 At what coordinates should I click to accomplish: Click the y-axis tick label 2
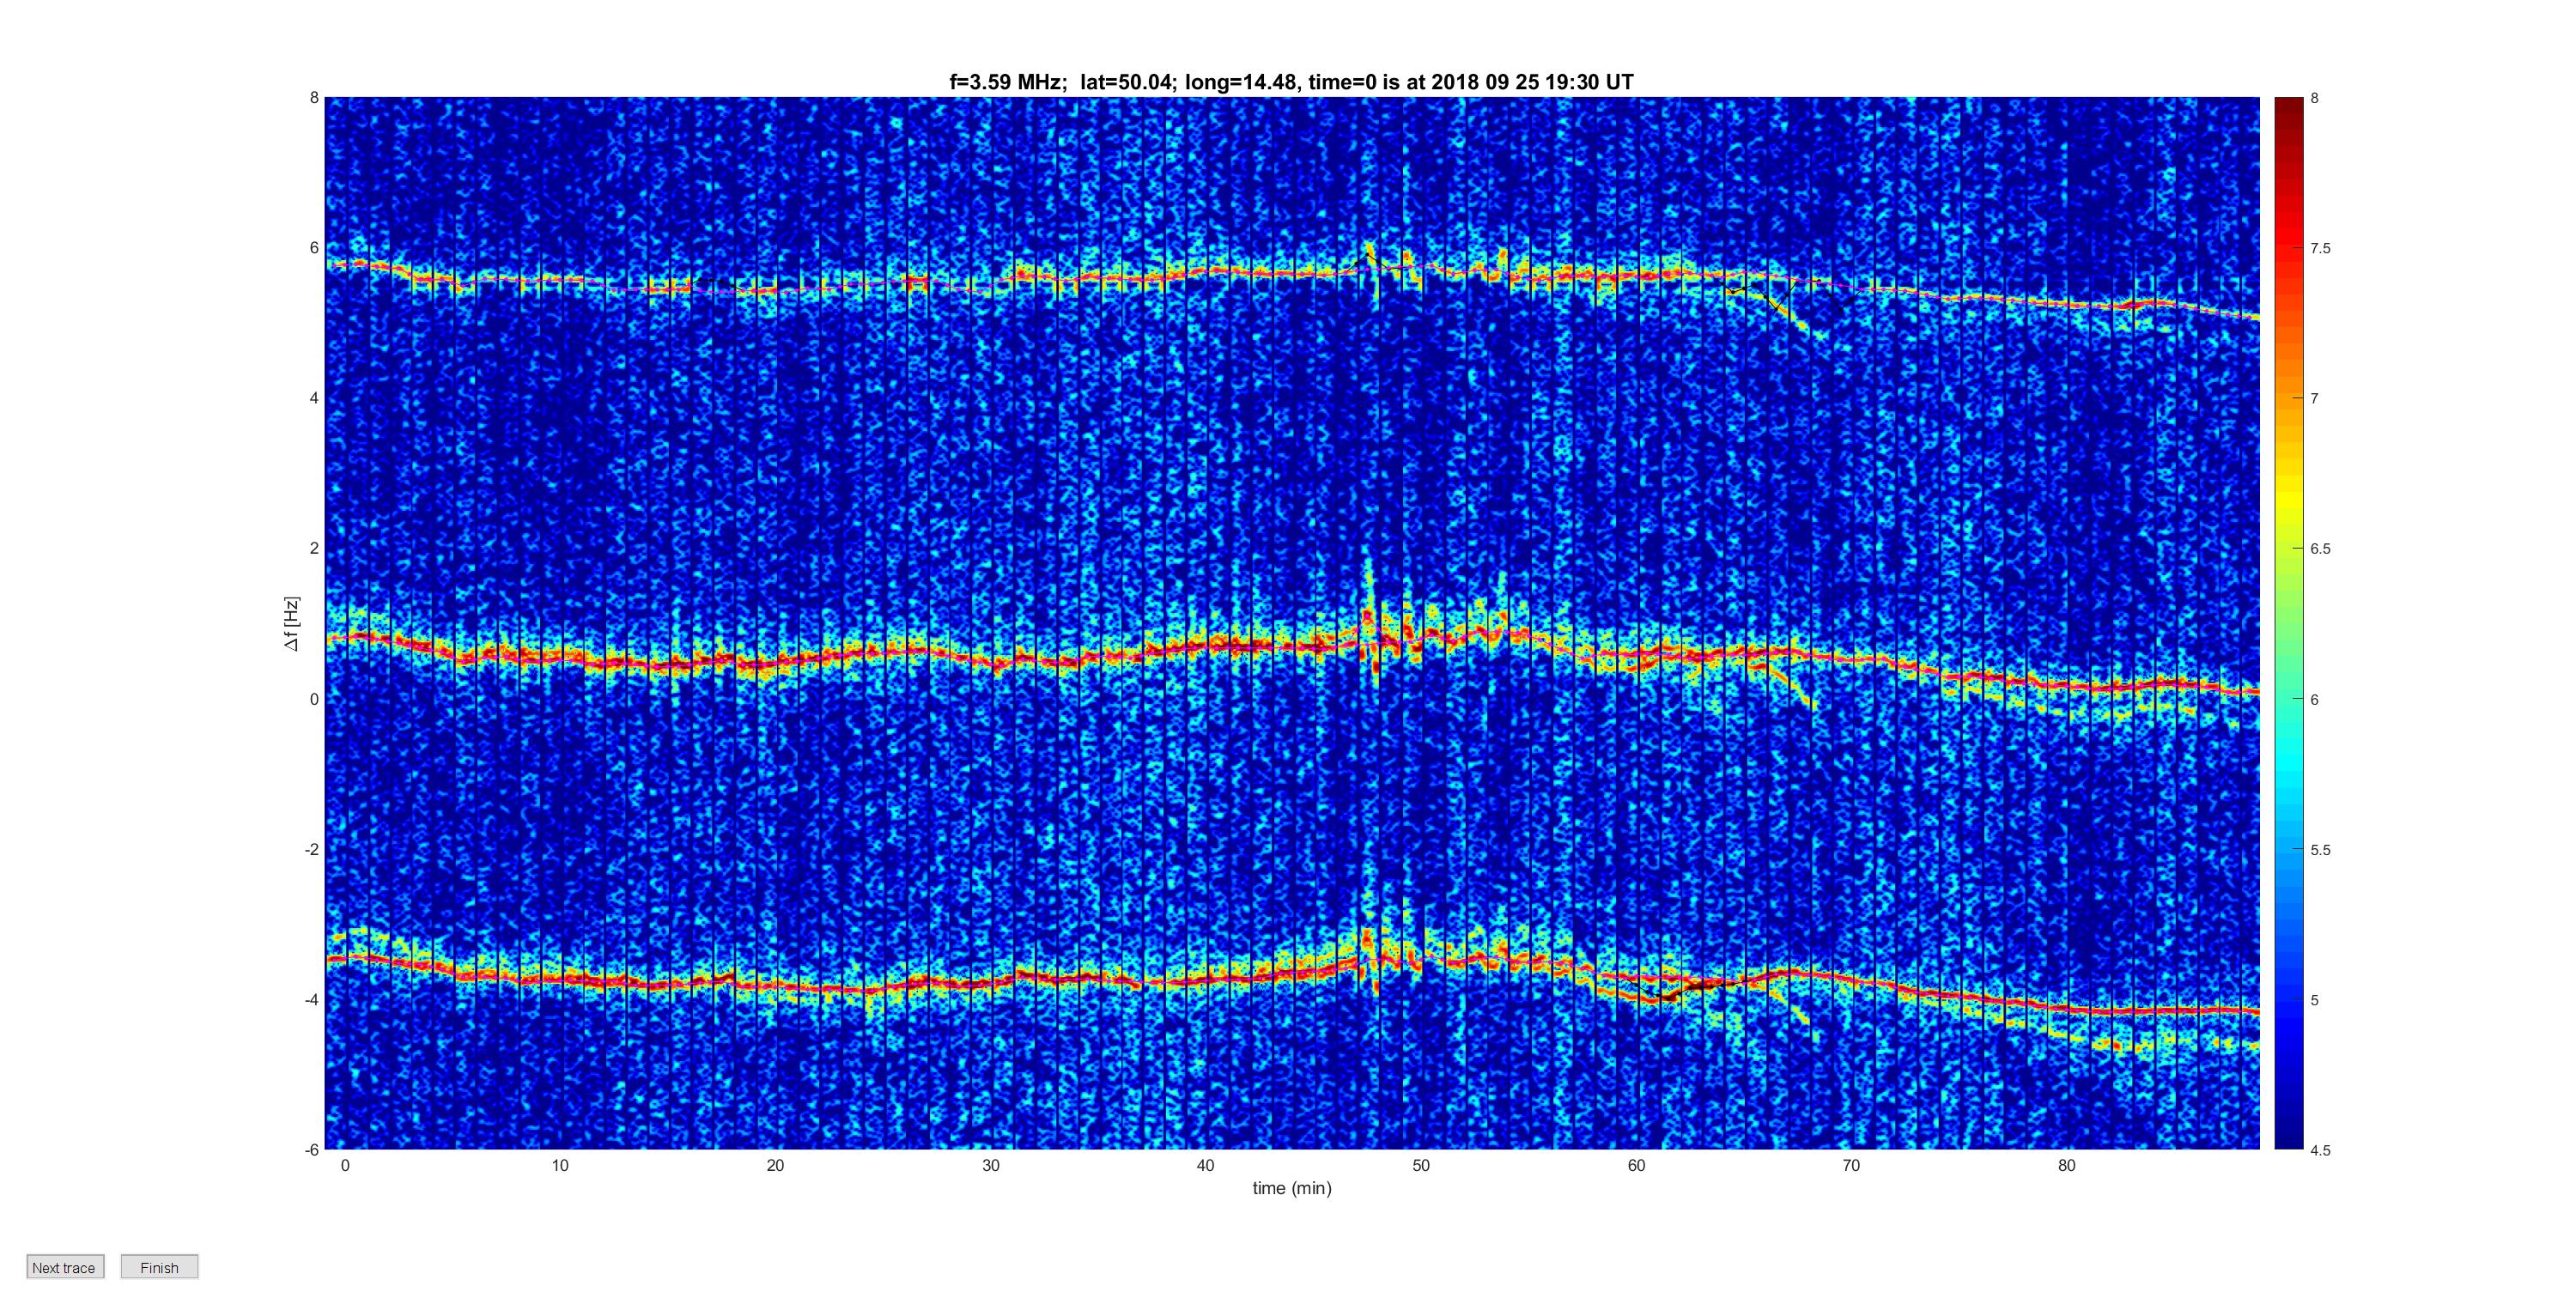tap(314, 548)
